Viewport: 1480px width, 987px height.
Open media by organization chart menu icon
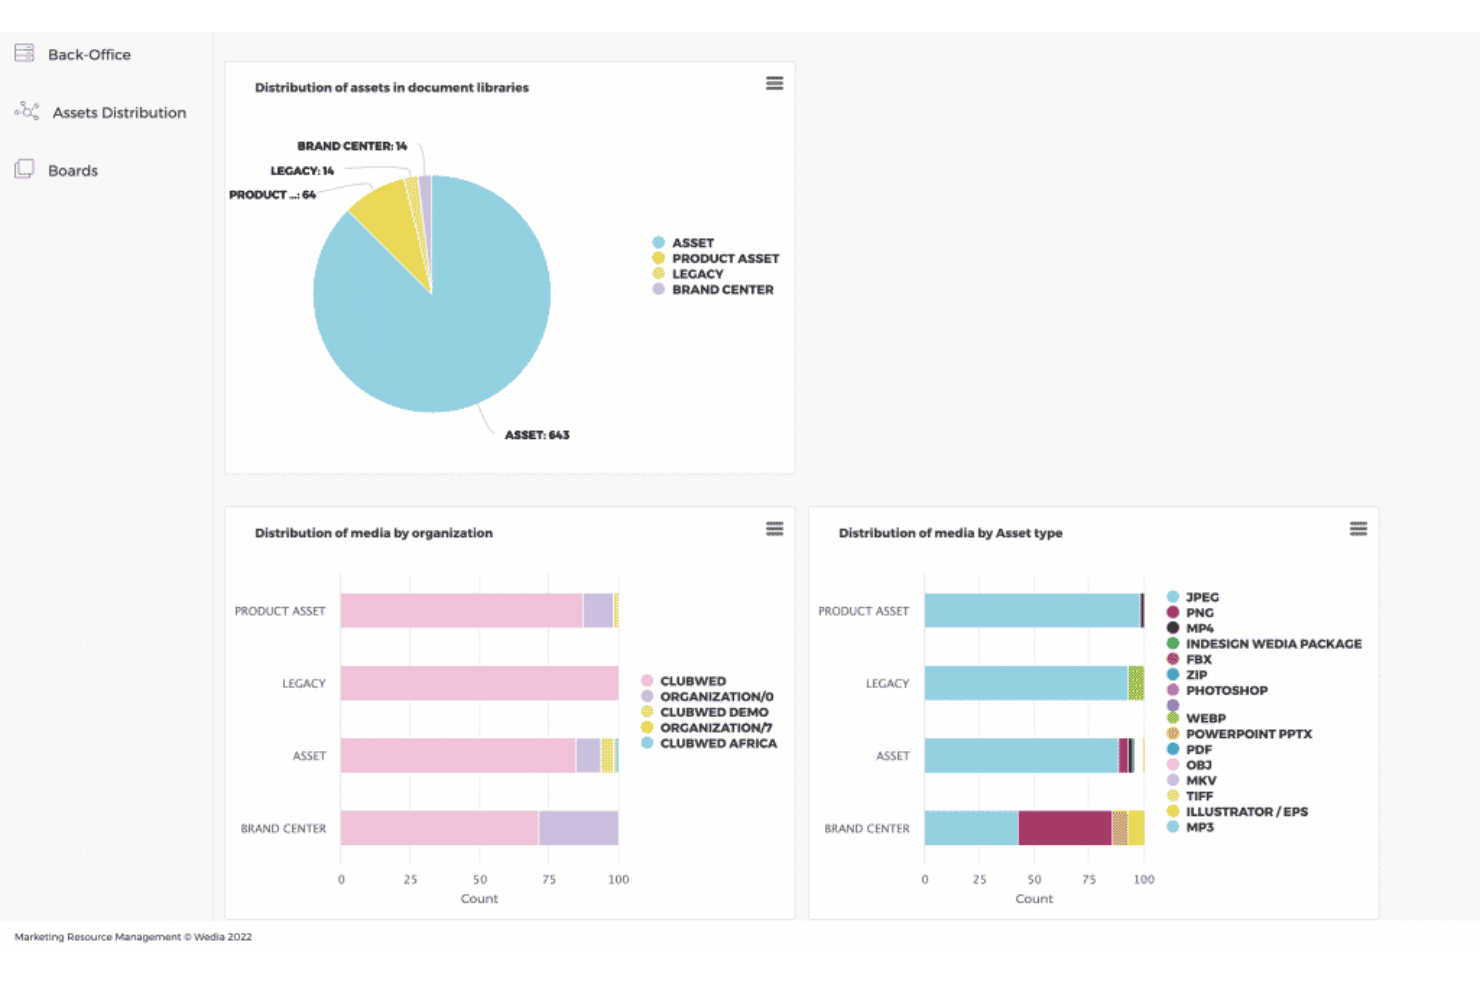click(x=774, y=528)
